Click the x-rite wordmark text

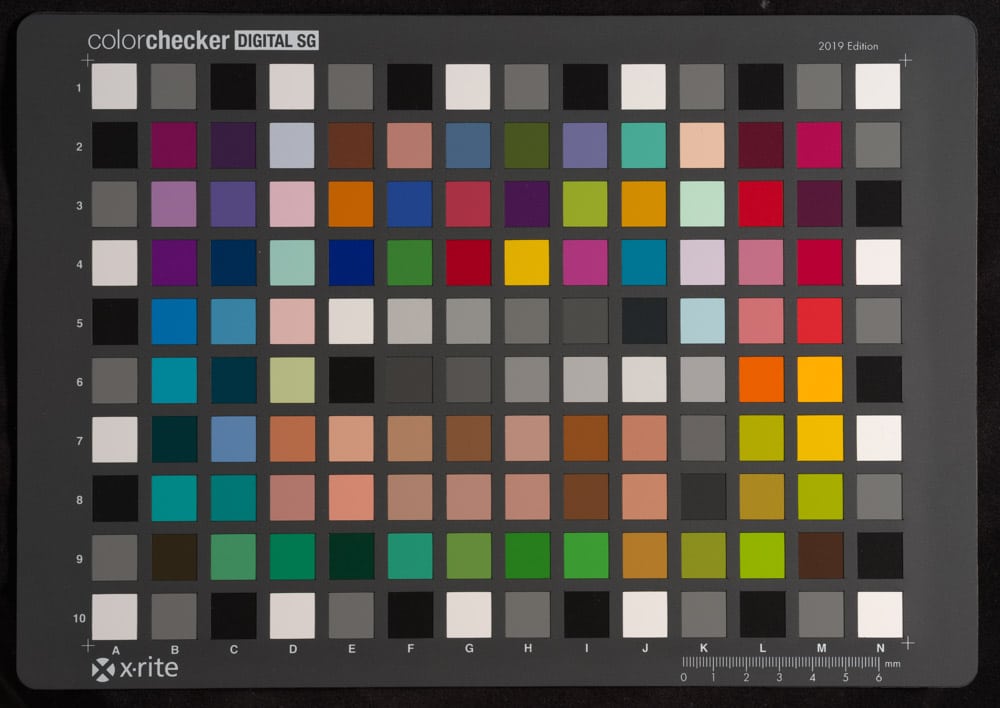click(x=149, y=668)
